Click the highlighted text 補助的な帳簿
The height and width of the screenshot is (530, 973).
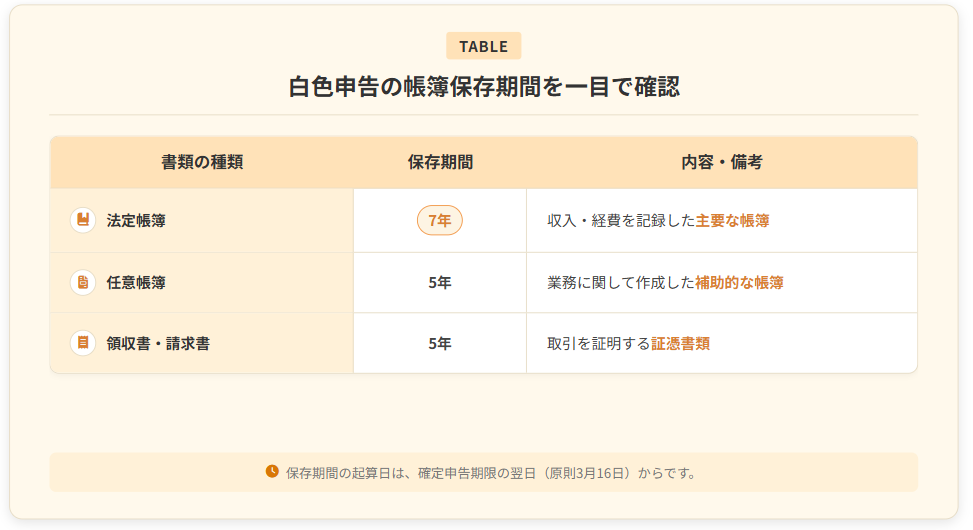pos(739,283)
